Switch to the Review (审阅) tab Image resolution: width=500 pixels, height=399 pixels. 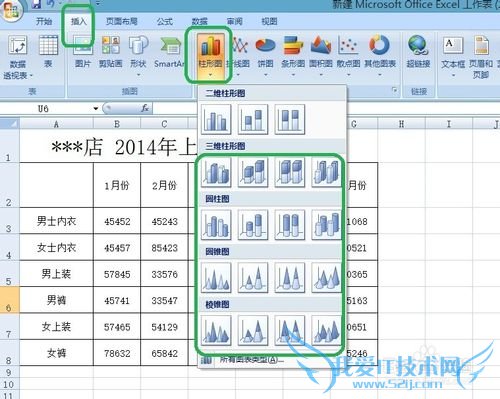tap(235, 22)
